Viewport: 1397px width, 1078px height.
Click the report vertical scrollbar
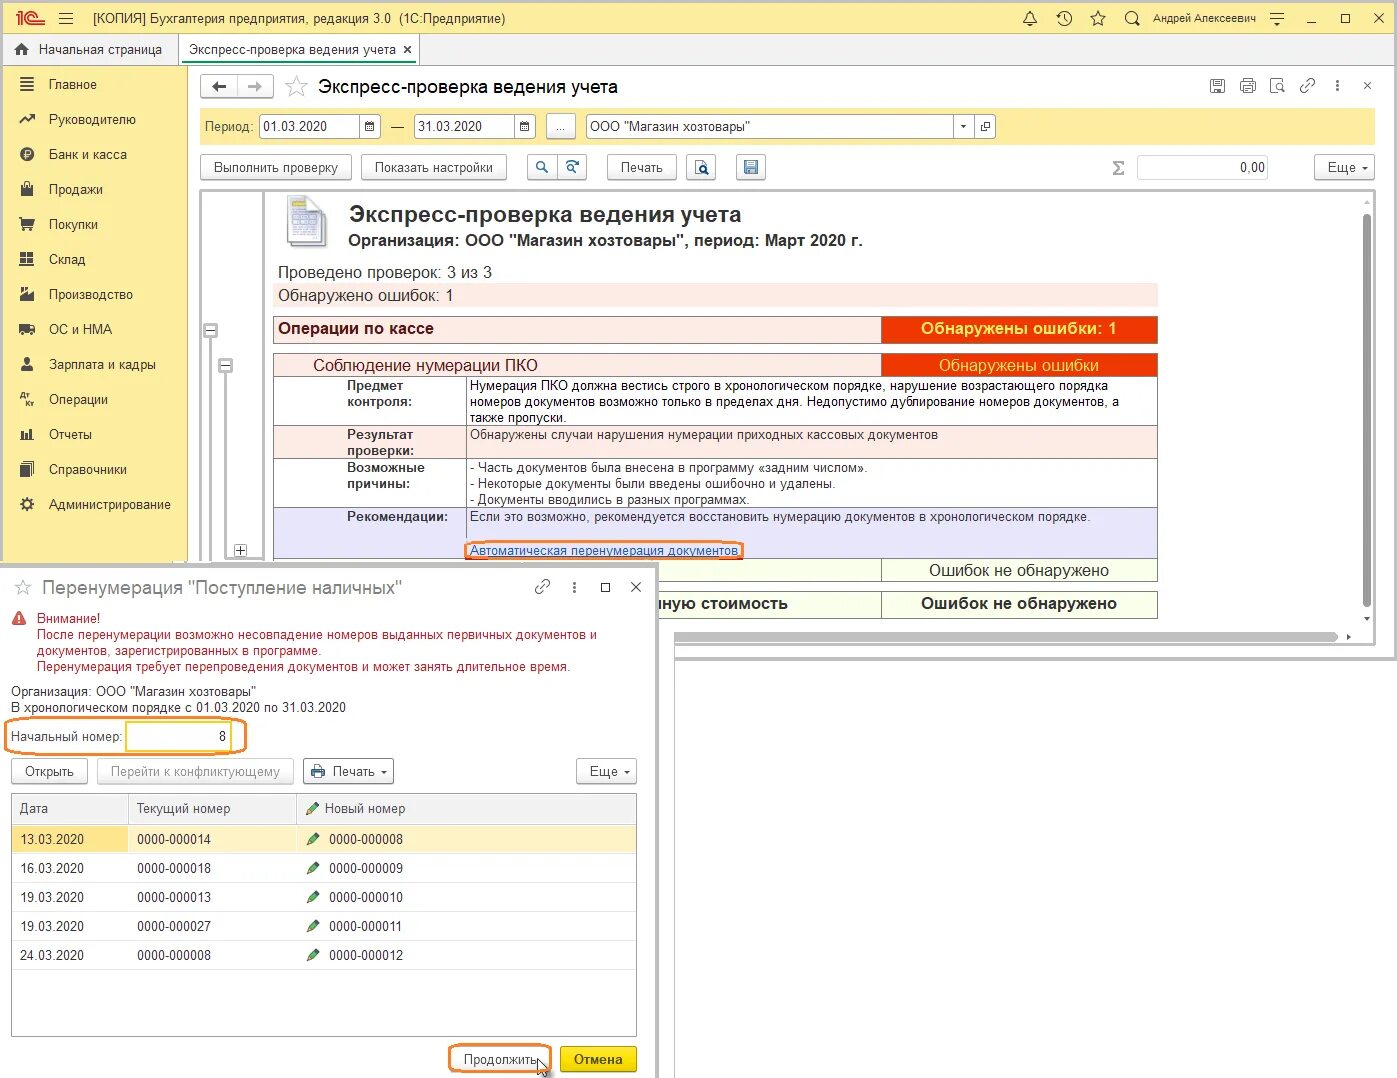coord(1367,408)
